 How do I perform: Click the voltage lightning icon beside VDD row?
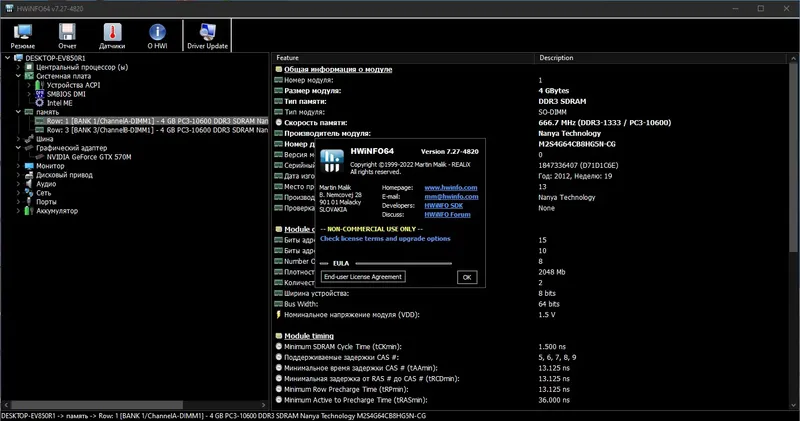click(x=279, y=314)
